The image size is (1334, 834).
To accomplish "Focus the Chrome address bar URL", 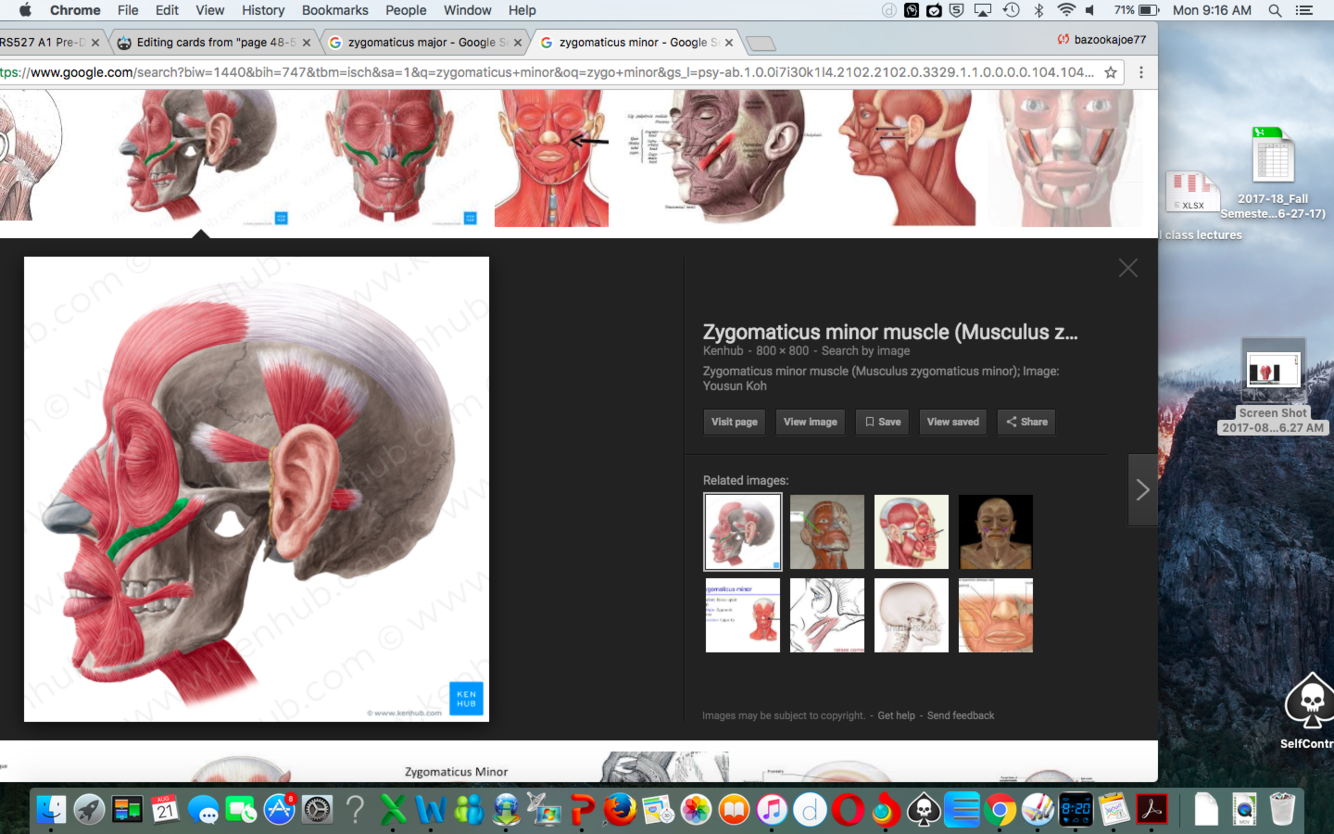I will point(545,72).
